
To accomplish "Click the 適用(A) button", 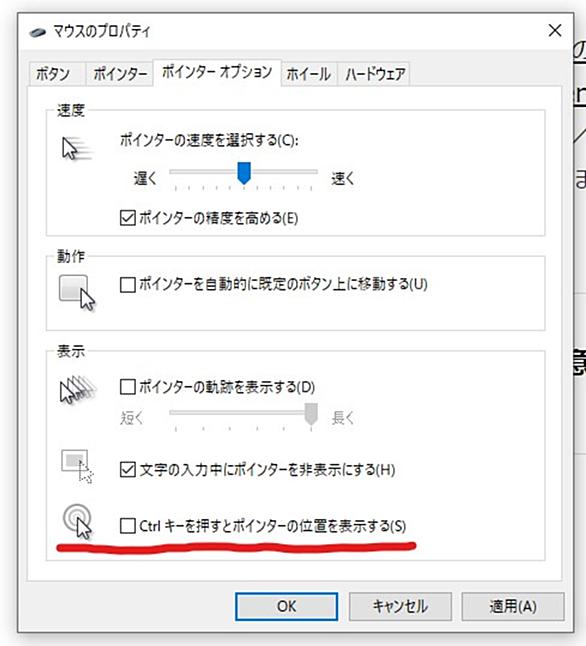I will (513, 606).
